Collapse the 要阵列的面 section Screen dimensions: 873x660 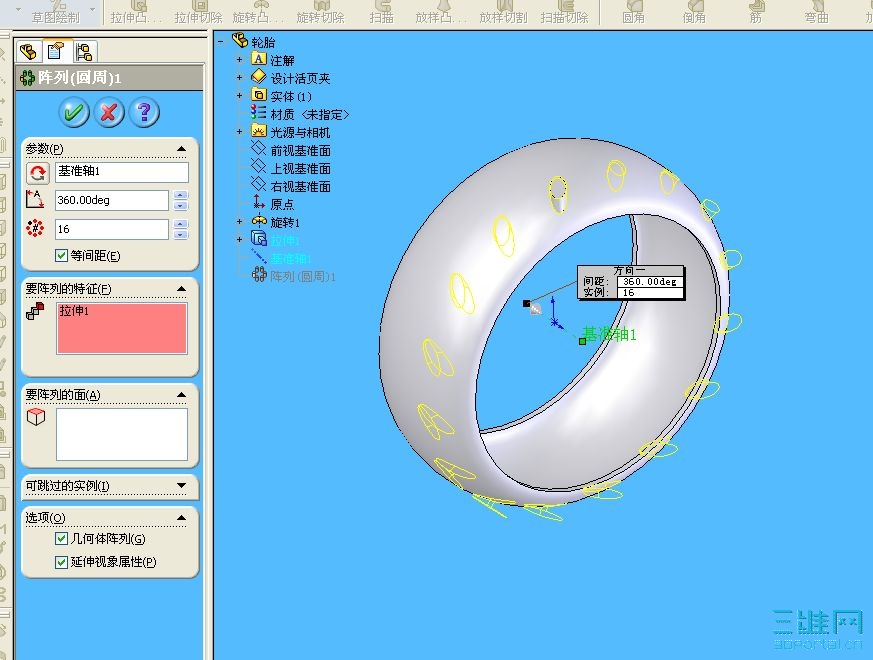tap(181, 395)
